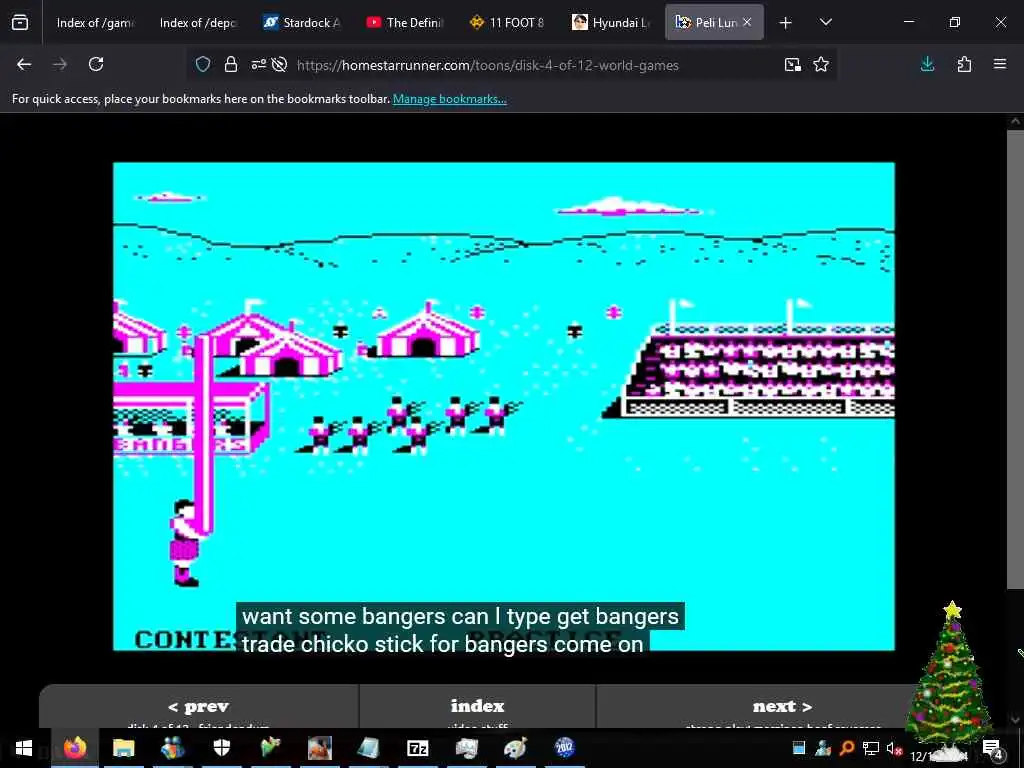Click the Firefox taskbar icon
The image size is (1024, 768).
74,748
